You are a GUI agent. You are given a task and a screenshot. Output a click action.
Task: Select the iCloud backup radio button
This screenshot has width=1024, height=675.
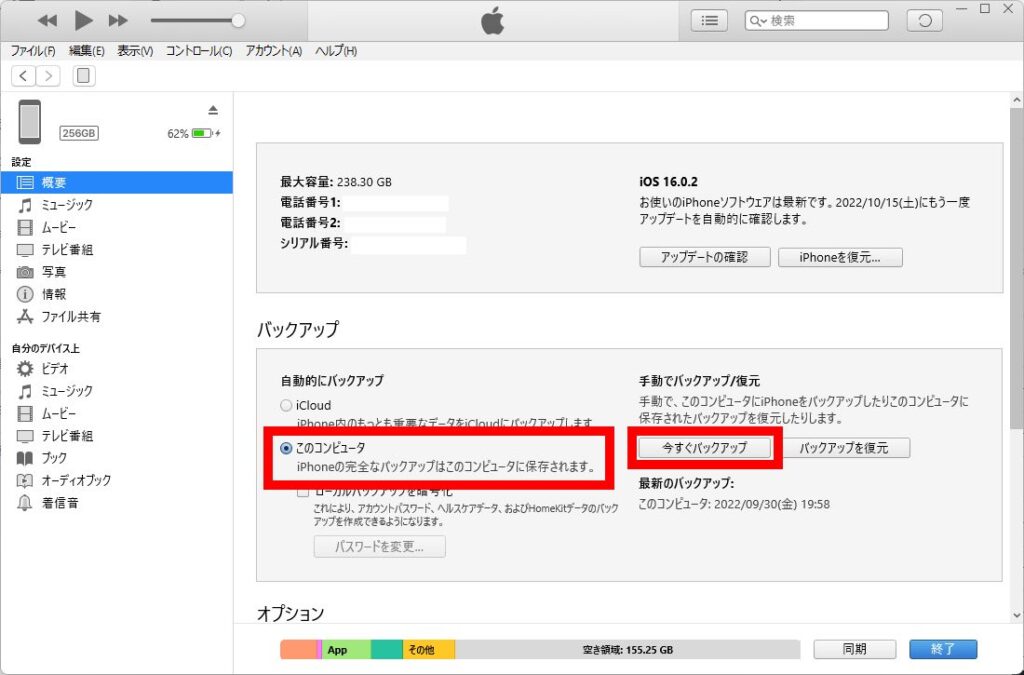click(287, 406)
